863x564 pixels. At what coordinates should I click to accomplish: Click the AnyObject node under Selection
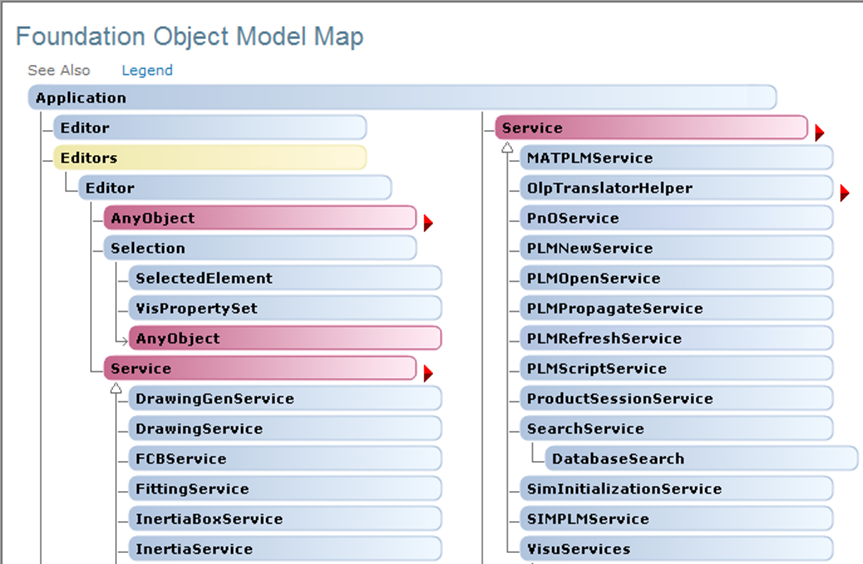285,338
